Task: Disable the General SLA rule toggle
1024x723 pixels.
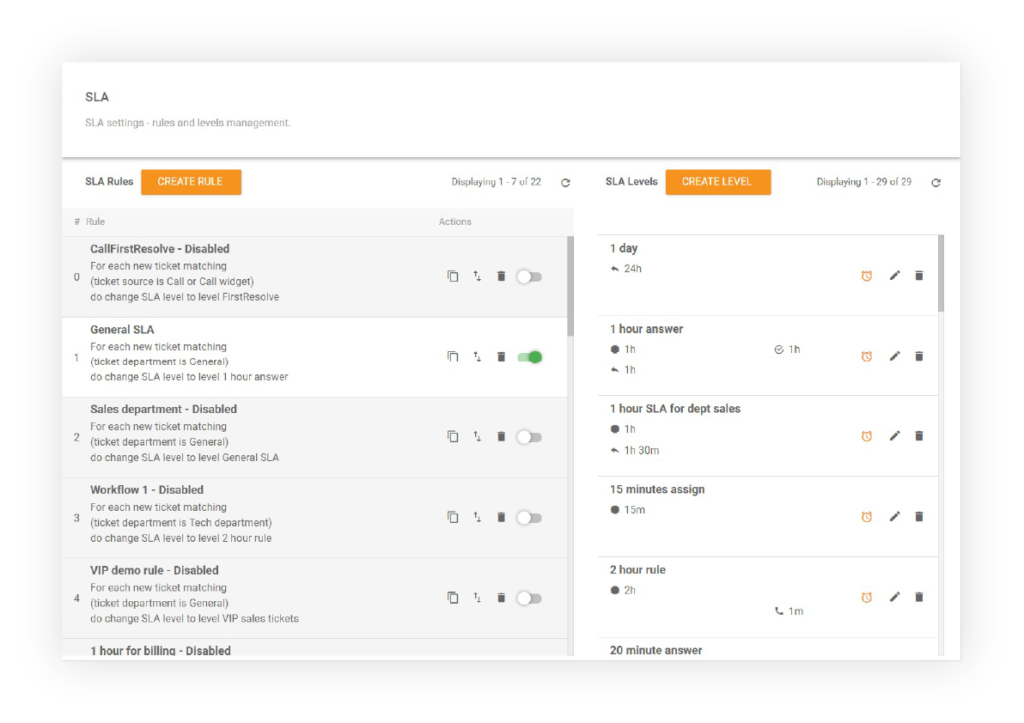Action: [x=530, y=357]
